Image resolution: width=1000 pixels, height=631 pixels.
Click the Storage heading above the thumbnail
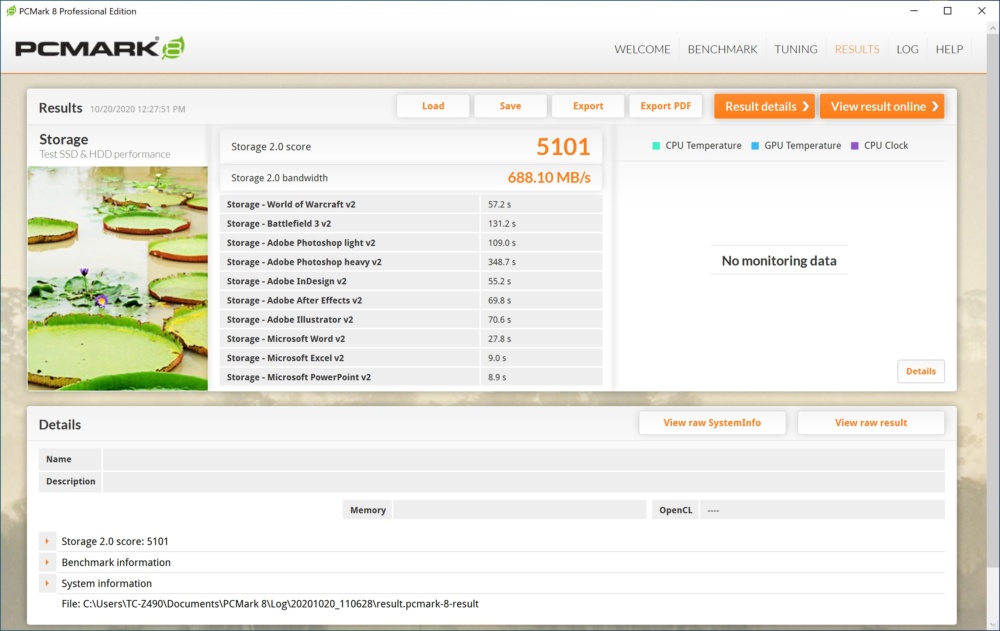(64, 139)
